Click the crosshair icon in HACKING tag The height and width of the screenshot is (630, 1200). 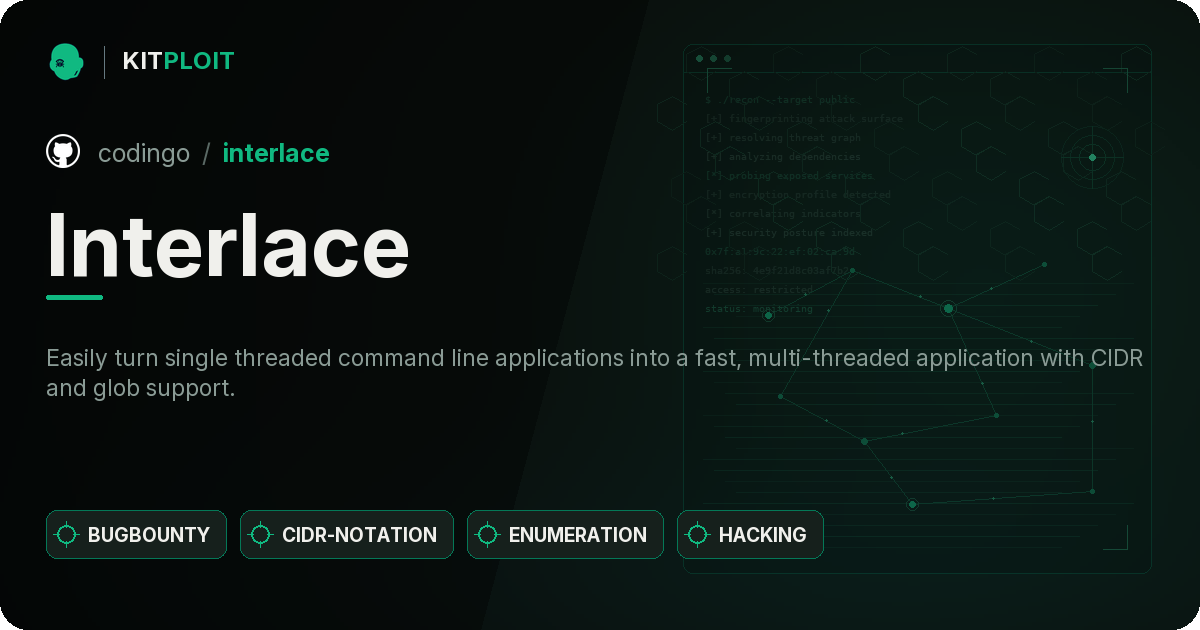(x=698, y=535)
